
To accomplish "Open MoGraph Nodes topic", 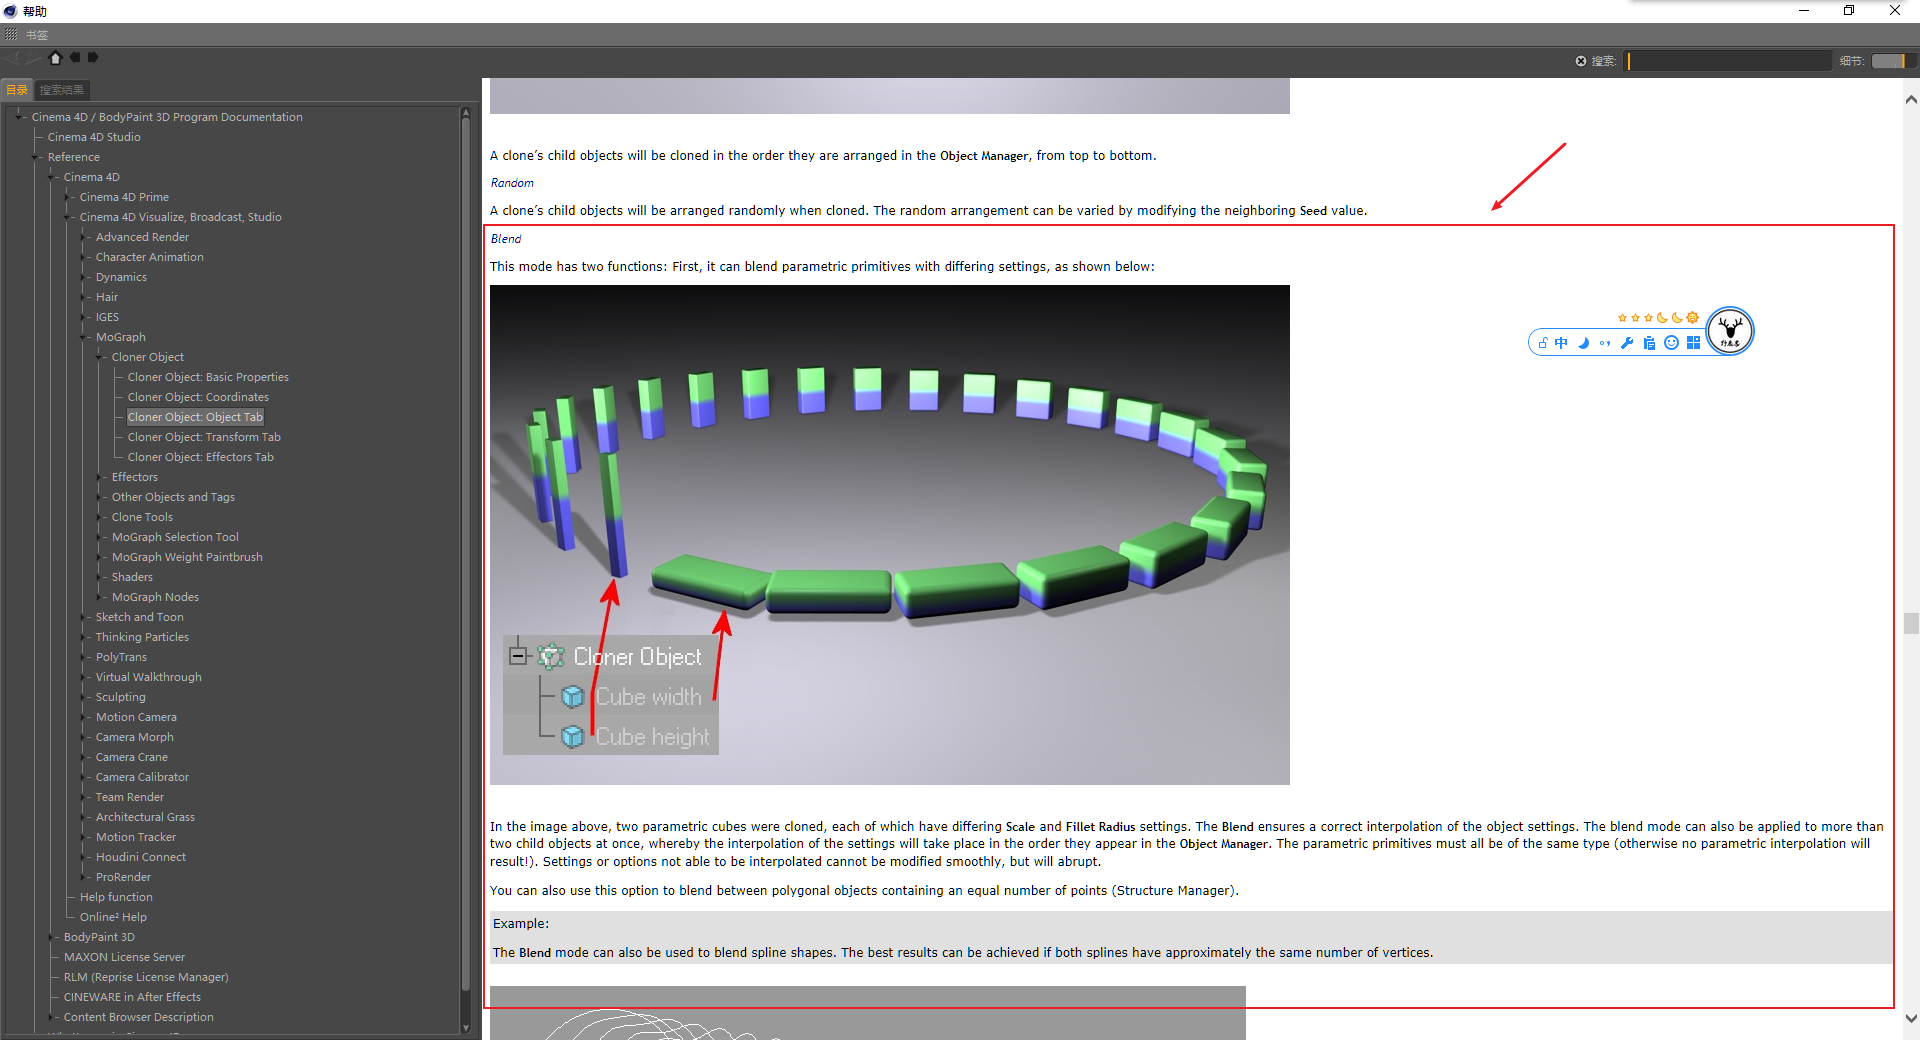I will (x=155, y=597).
